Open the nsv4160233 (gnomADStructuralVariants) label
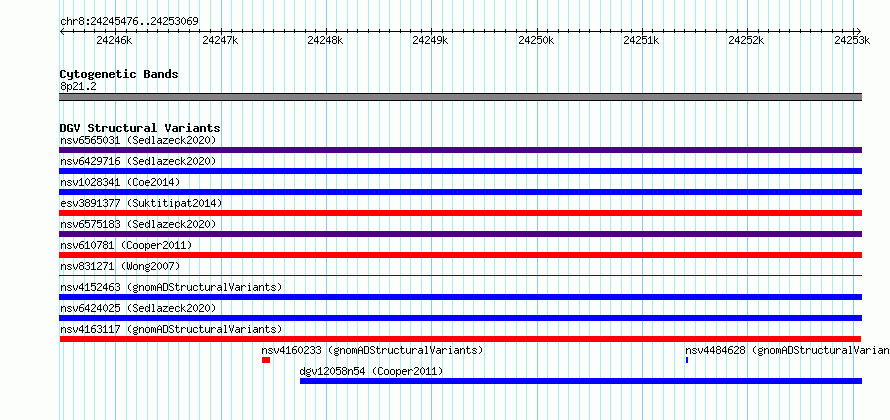This screenshot has height=420, width=890. pyautogui.click(x=372, y=350)
